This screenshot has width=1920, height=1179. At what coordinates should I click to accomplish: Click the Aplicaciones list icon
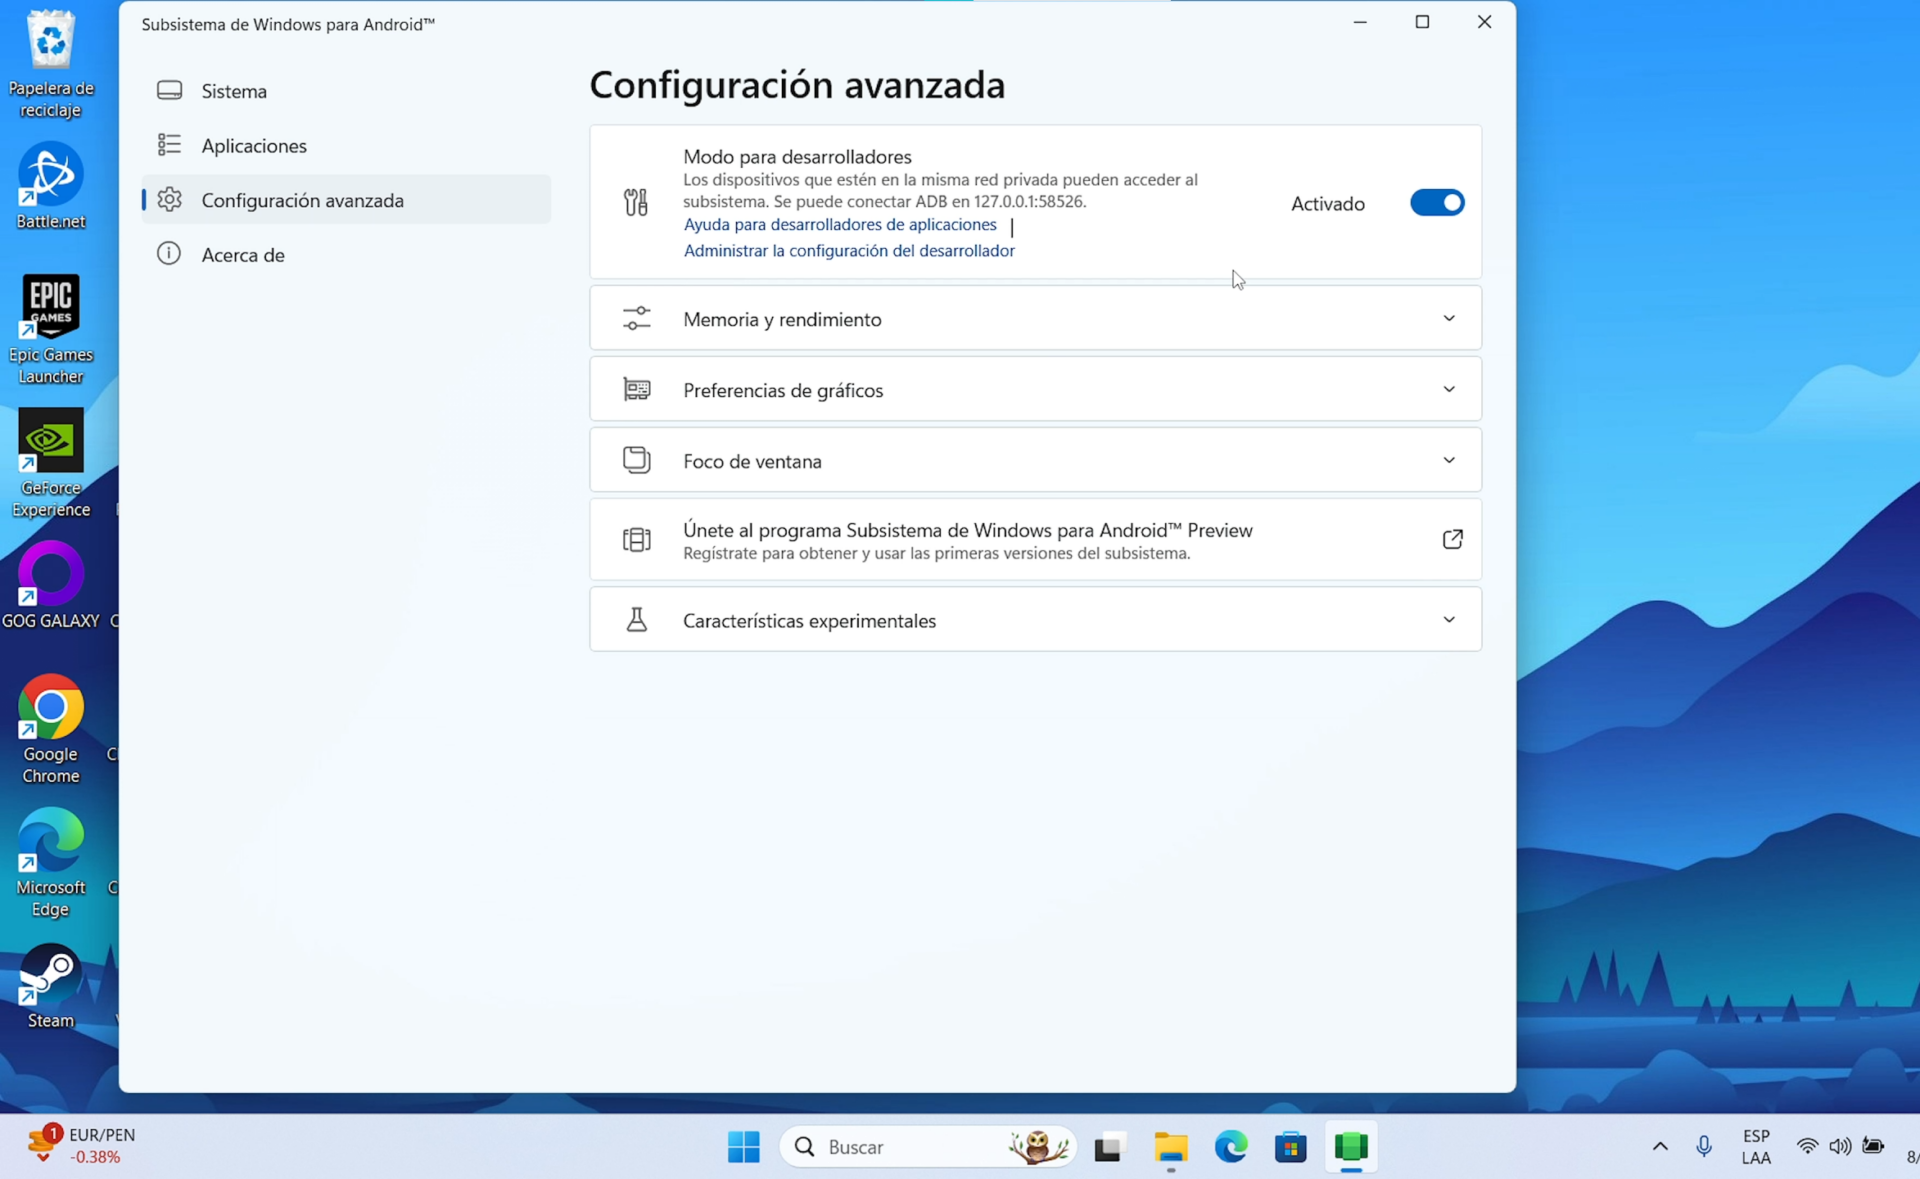tap(169, 145)
